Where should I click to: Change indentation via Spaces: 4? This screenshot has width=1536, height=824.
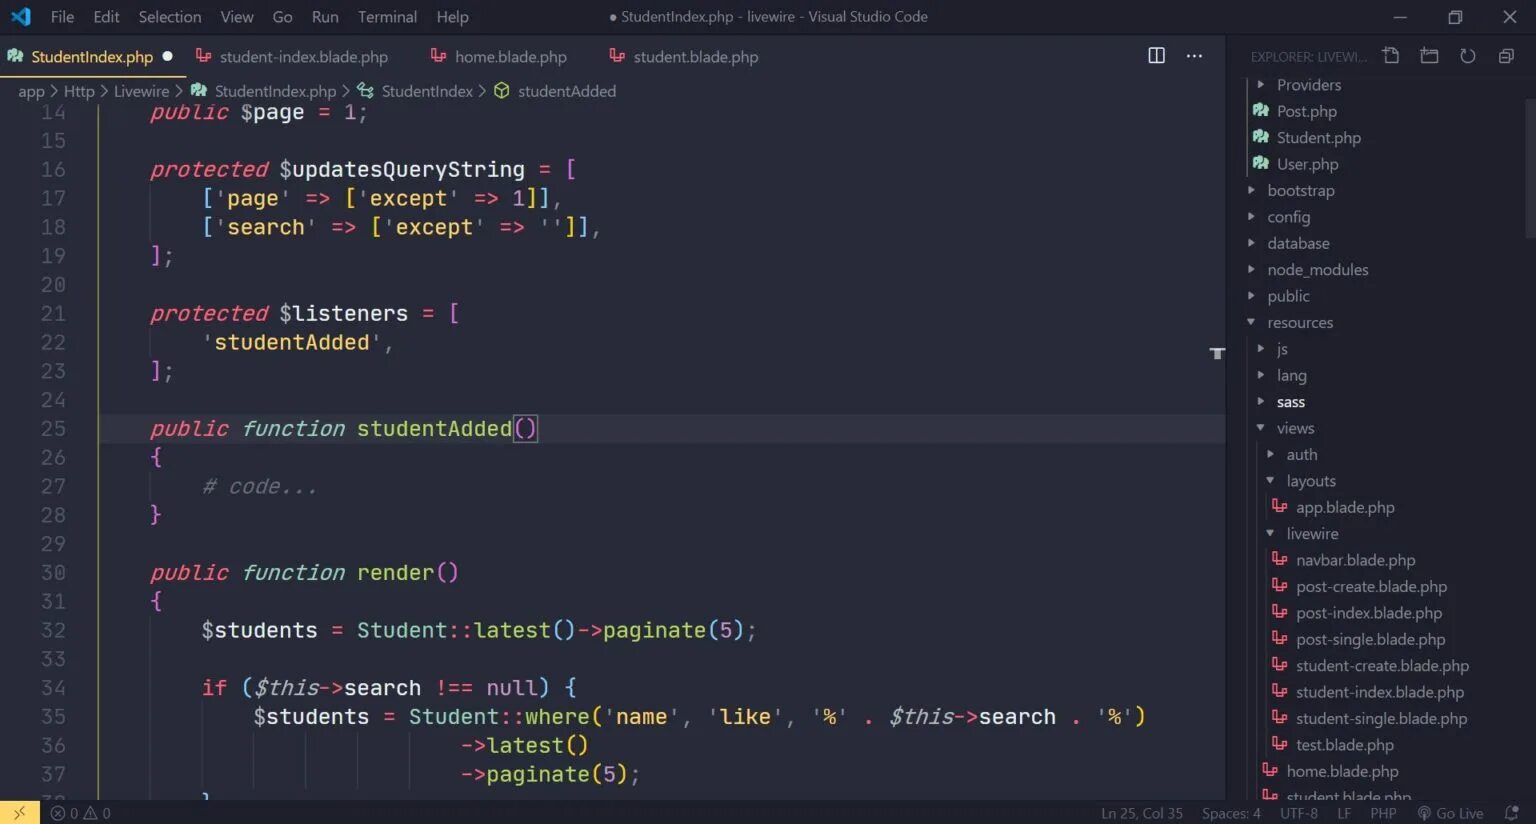pyautogui.click(x=1231, y=813)
